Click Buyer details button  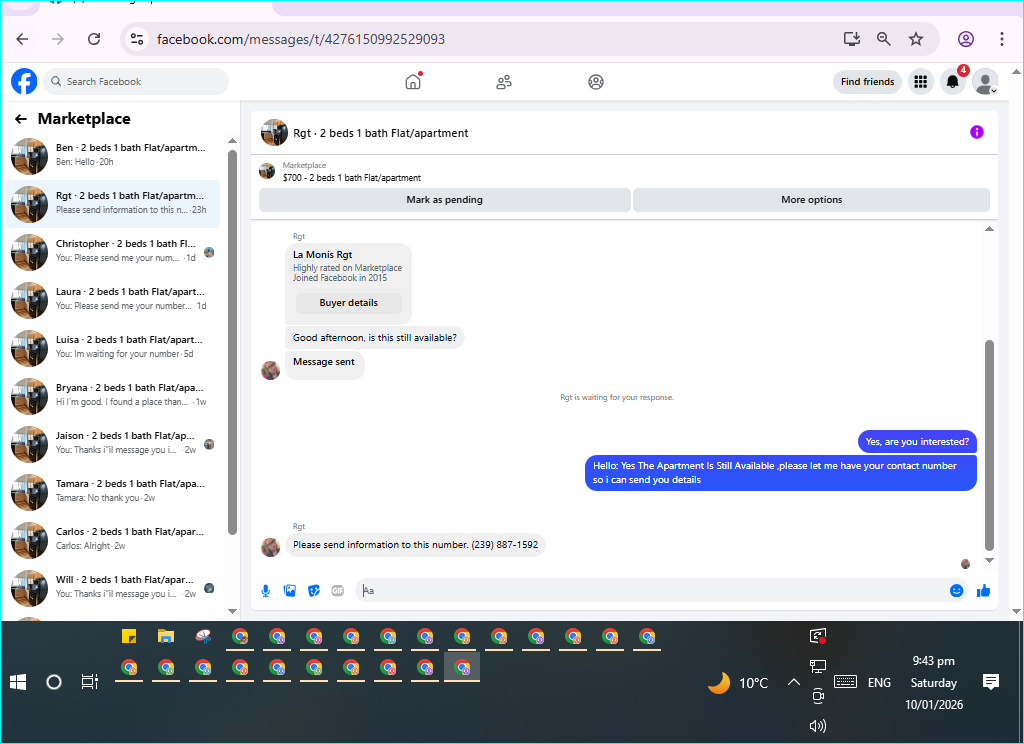(x=349, y=303)
